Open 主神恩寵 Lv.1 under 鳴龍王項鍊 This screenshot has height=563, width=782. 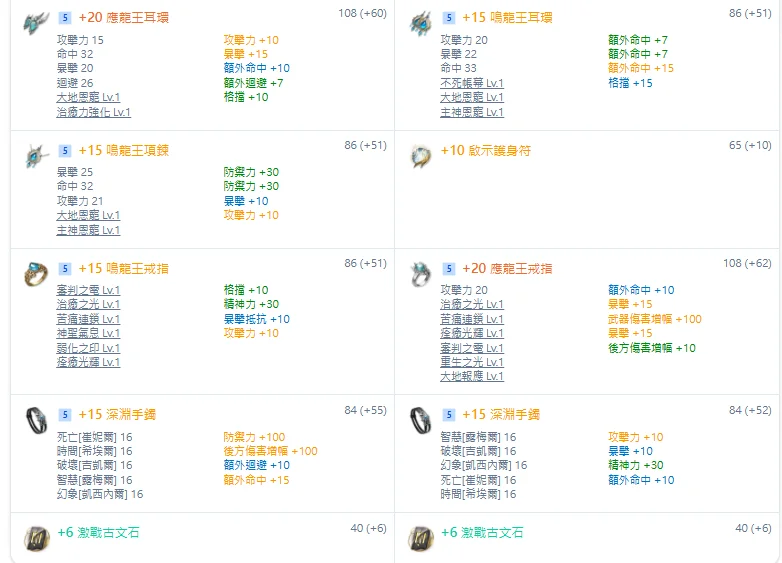click(88, 230)
